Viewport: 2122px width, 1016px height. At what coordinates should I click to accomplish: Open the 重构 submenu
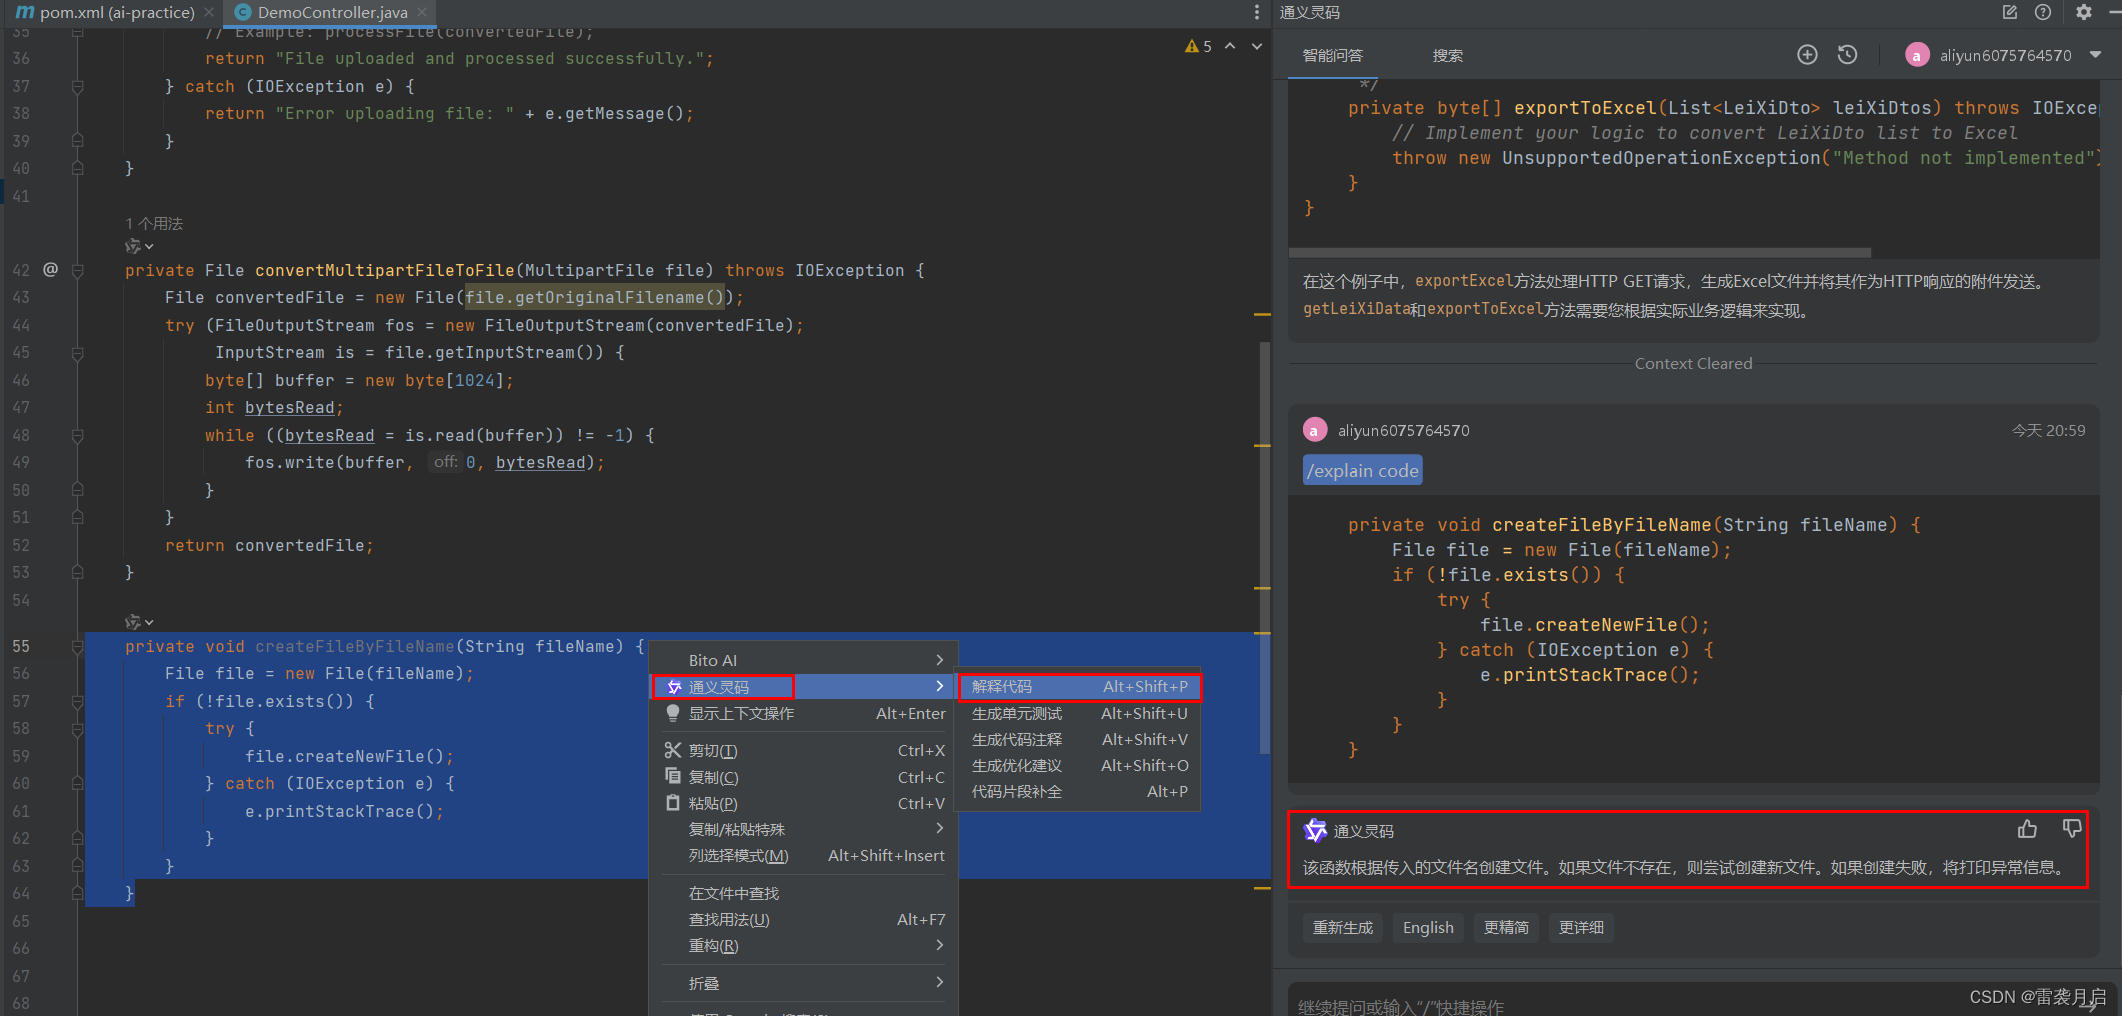(x=804, y=945)
